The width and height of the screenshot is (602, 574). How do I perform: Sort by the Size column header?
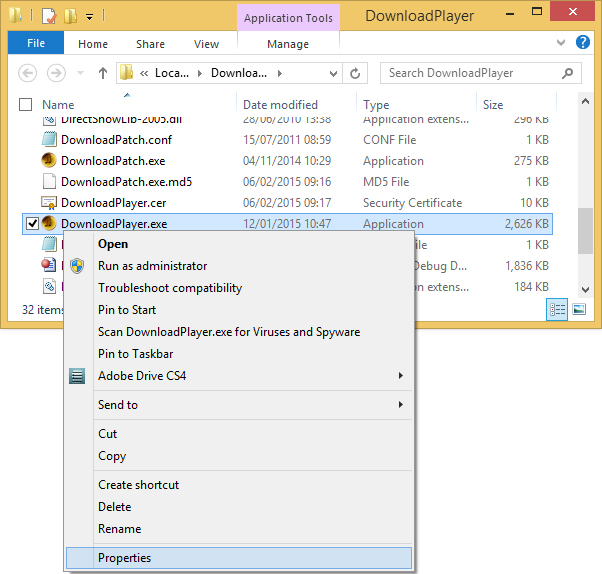point(493,105)
